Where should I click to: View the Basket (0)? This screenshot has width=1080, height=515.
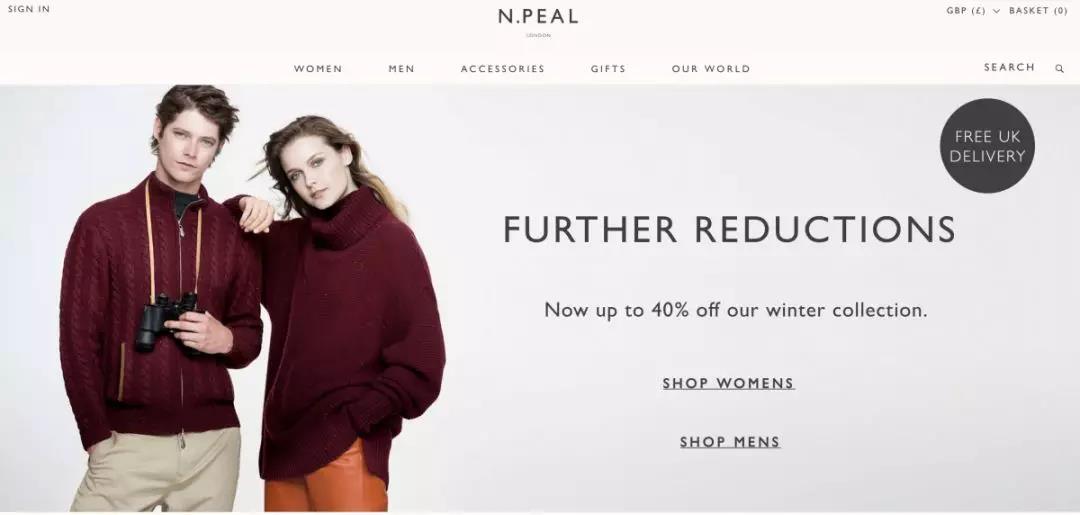pyautogui.click(x=1038, y=11)
